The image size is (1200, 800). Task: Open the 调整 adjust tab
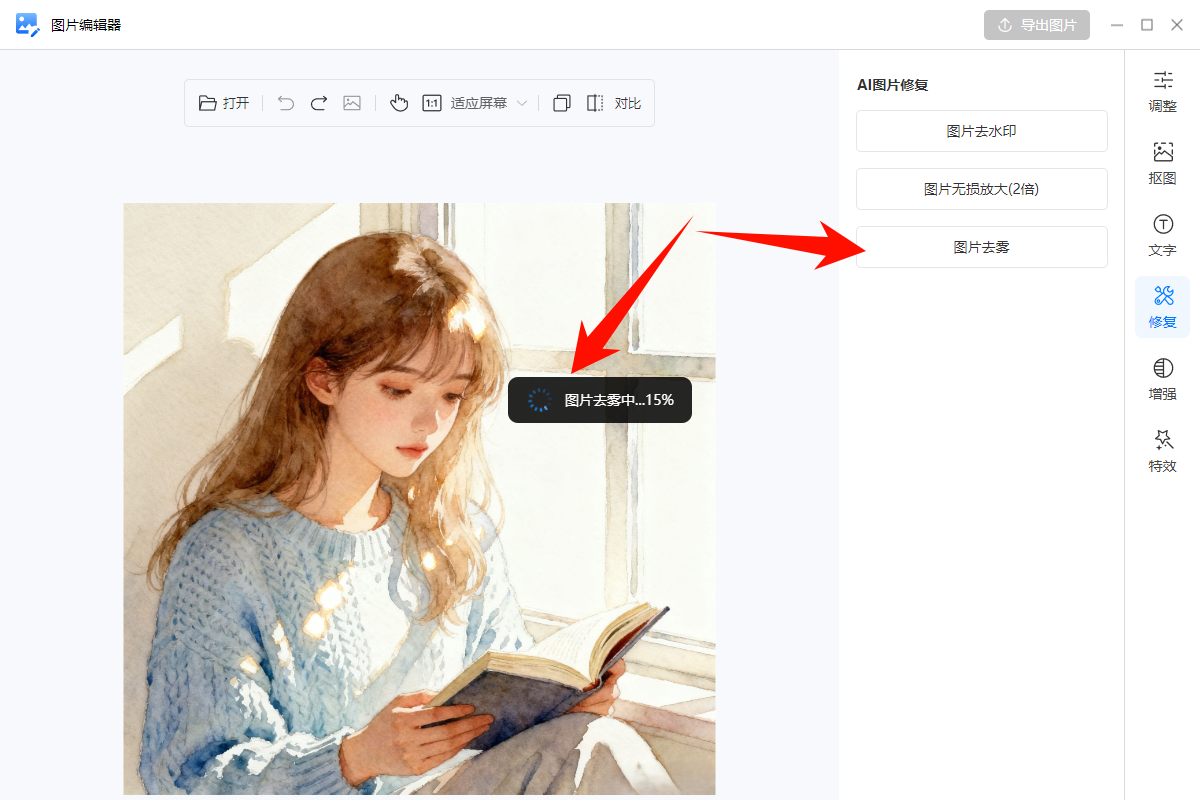[1162, 91]
